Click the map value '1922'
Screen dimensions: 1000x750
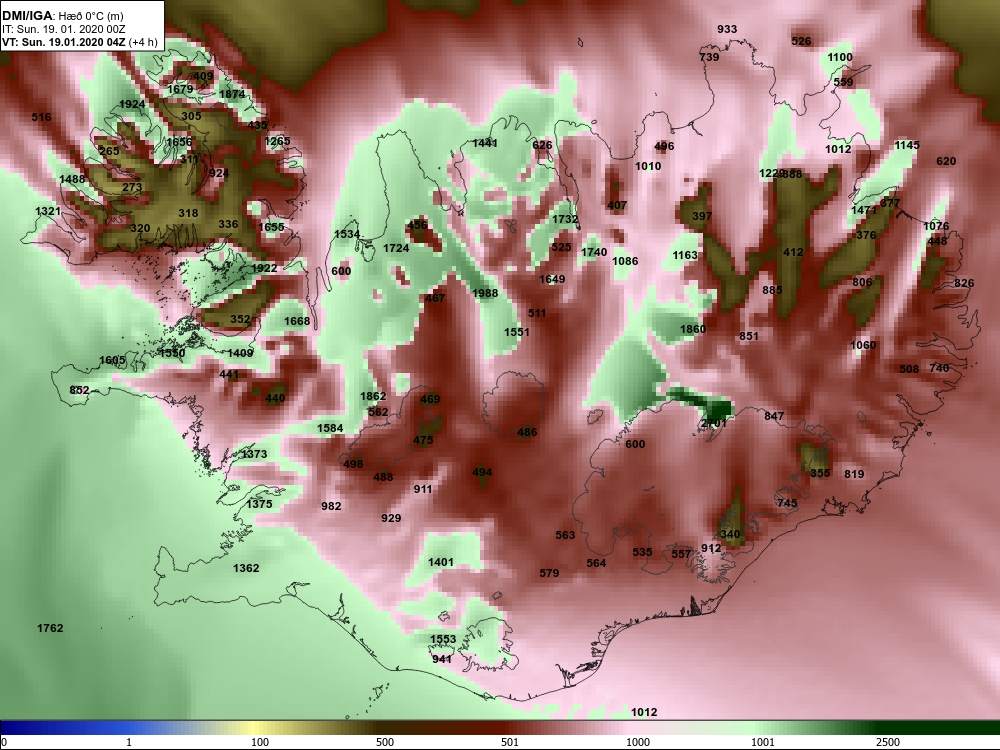[264, 268]
